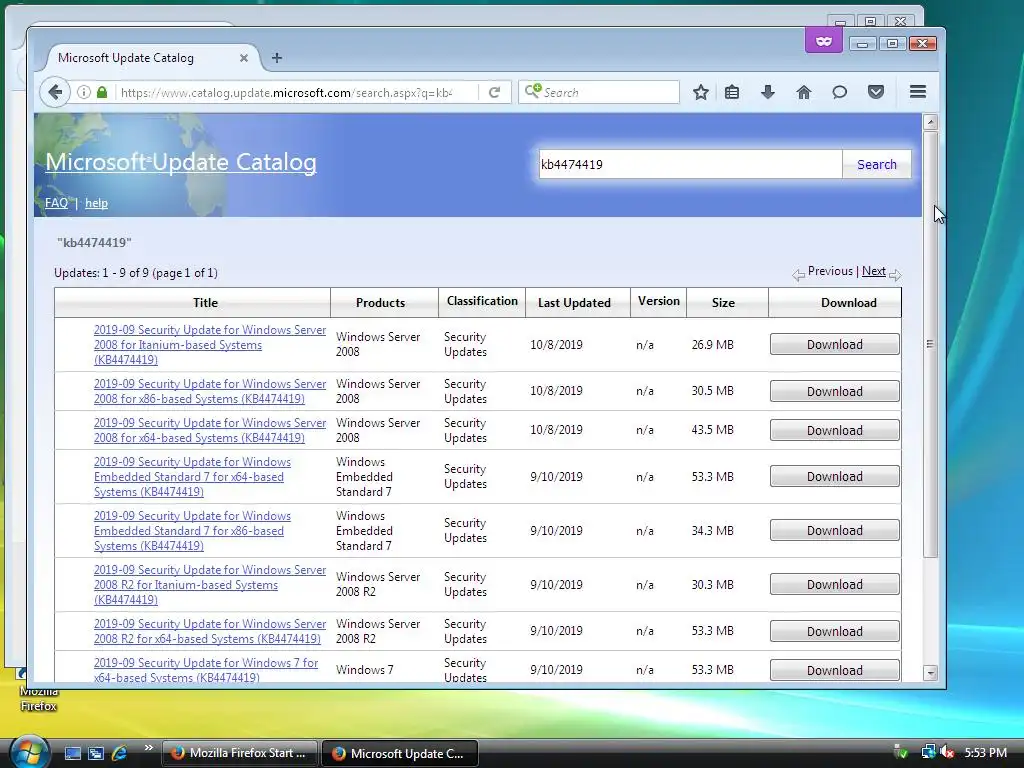Open the Downloads arrow icon
The width and height of the screenshot is (1024, 768).
pos(768,92)
